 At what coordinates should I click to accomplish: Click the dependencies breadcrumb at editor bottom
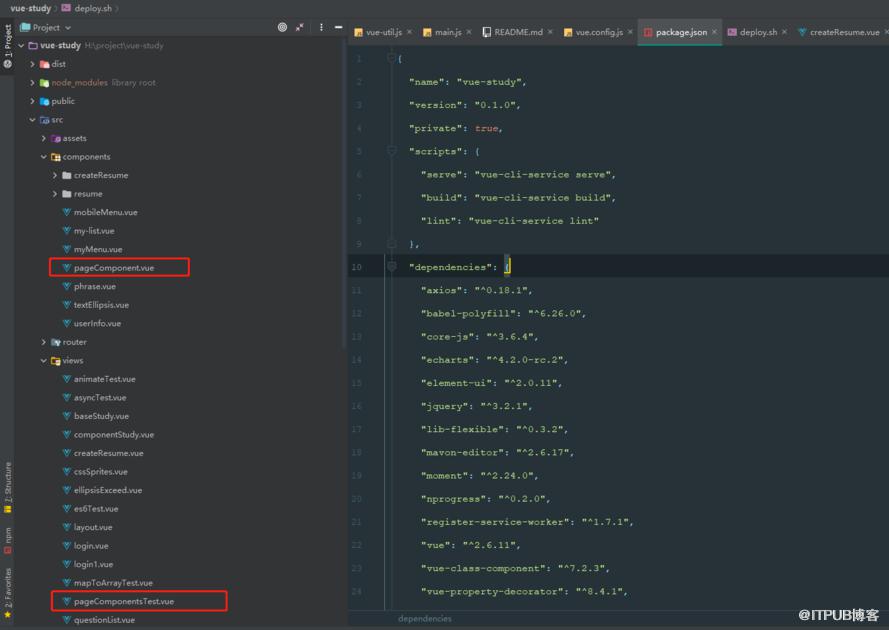coord(425,619)
